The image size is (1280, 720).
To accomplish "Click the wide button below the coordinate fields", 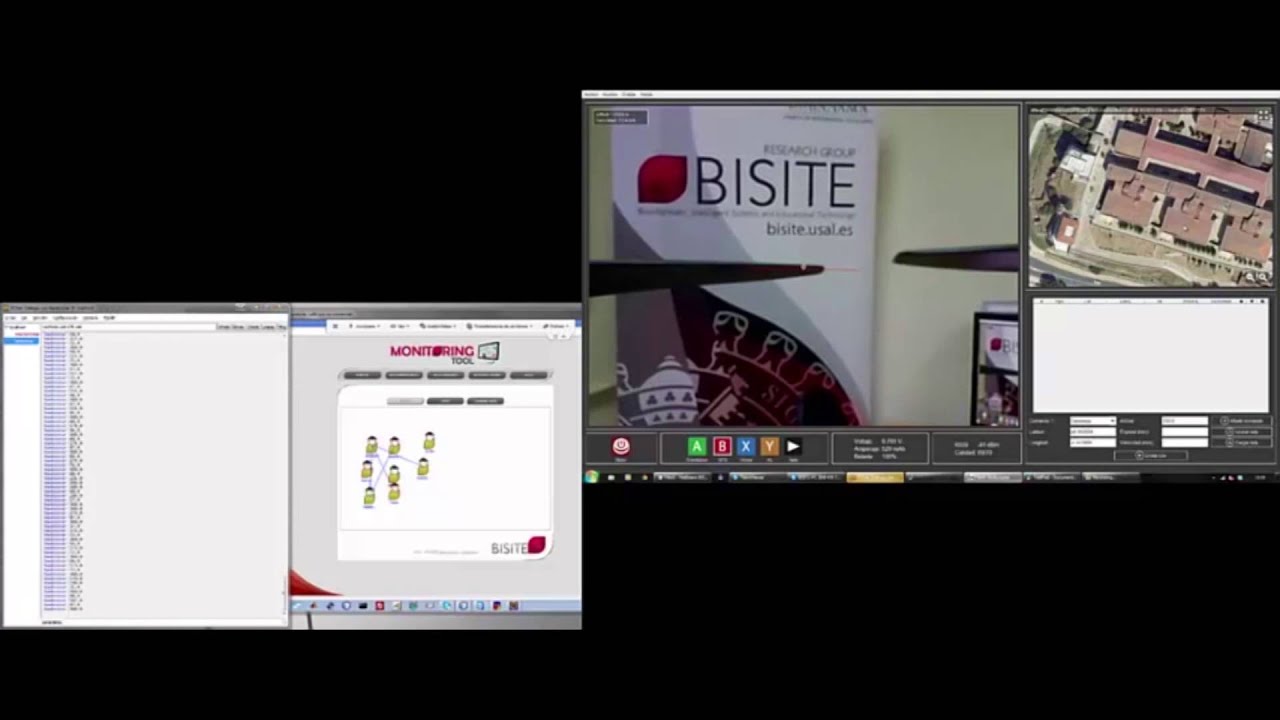I will pyautogui.click(x=1150, y=455).
